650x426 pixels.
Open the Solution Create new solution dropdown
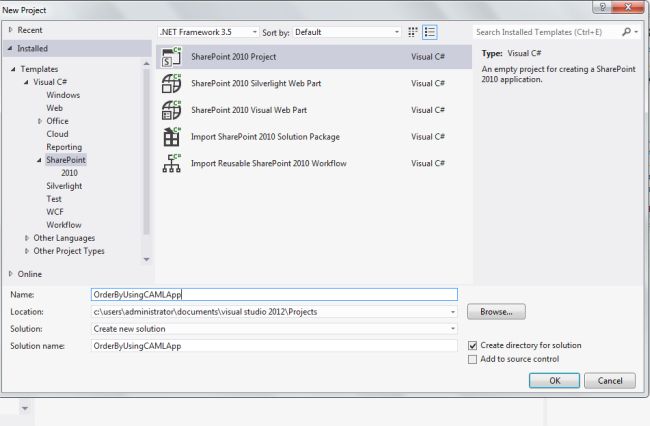point(453,329)
